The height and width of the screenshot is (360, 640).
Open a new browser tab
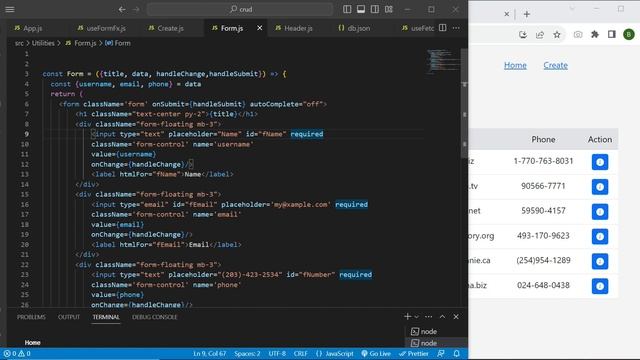(x=527, y=14)
